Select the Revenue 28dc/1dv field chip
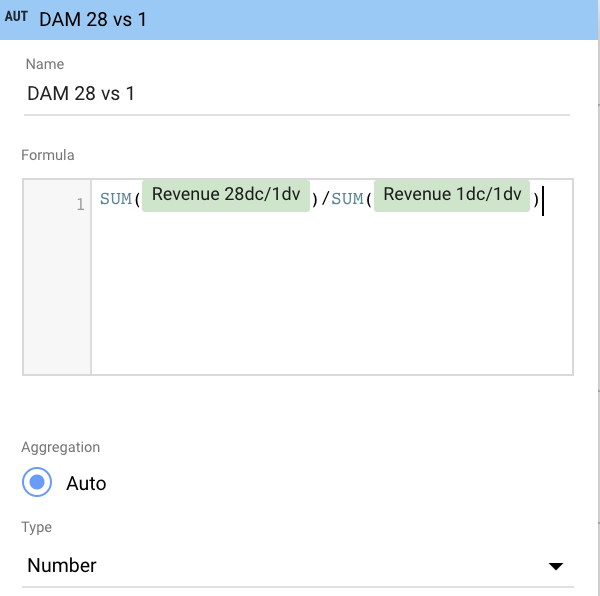Image resolution: width=600 pixels, height=596 pixels. click(226, 195)
